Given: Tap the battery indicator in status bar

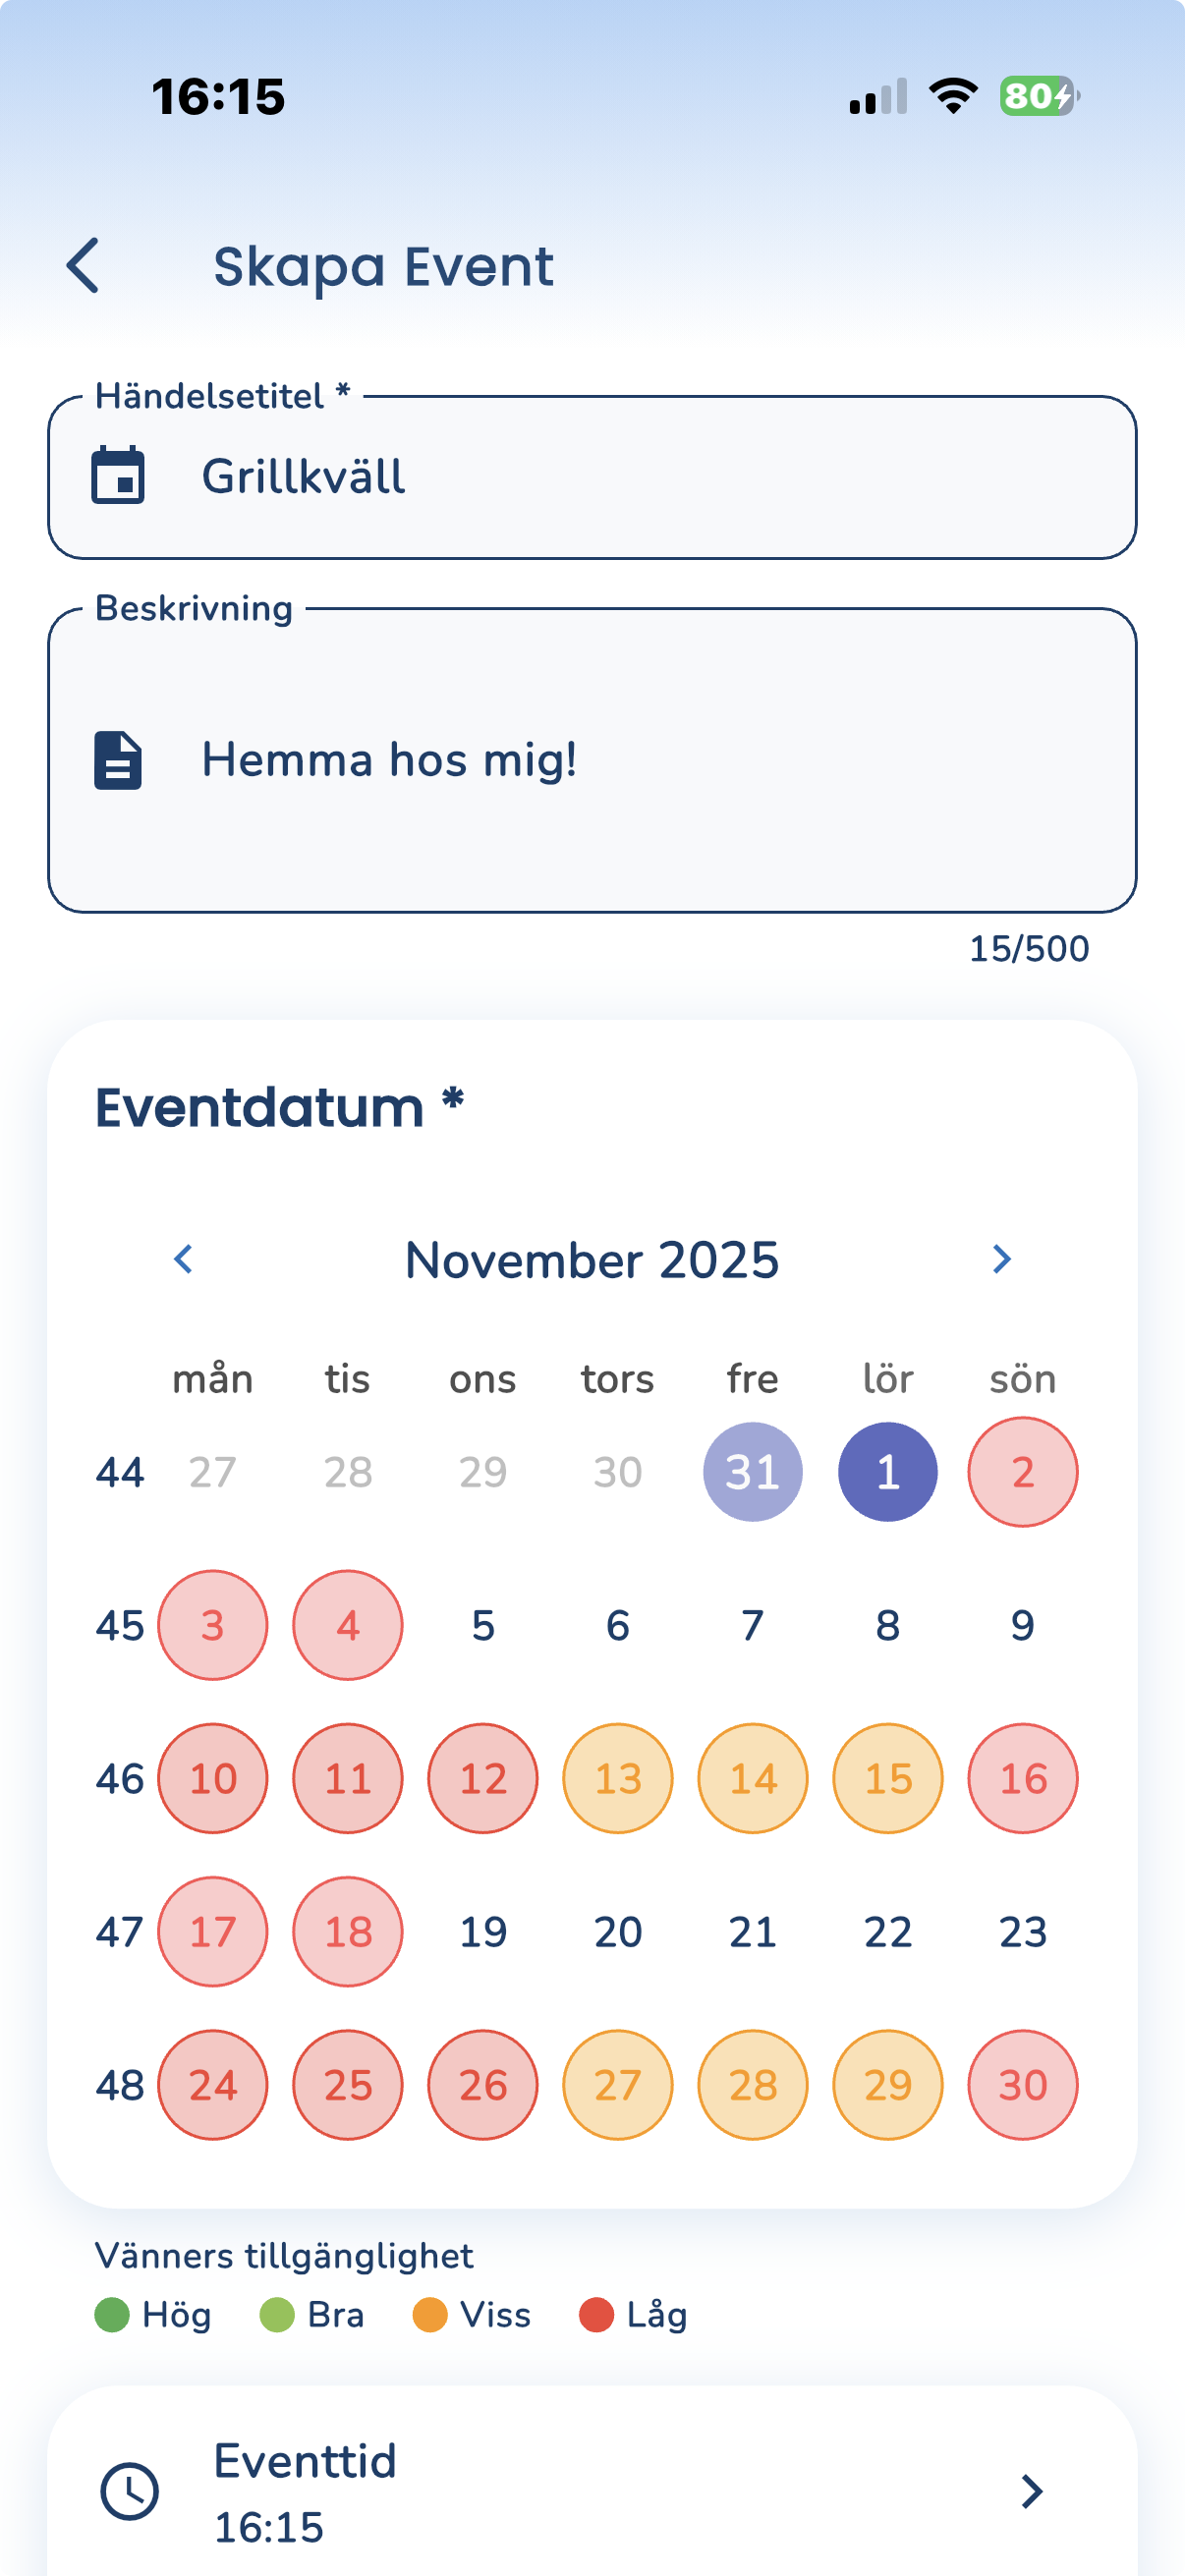Looking at the screenshot, I should click(x=1038, y=97).
